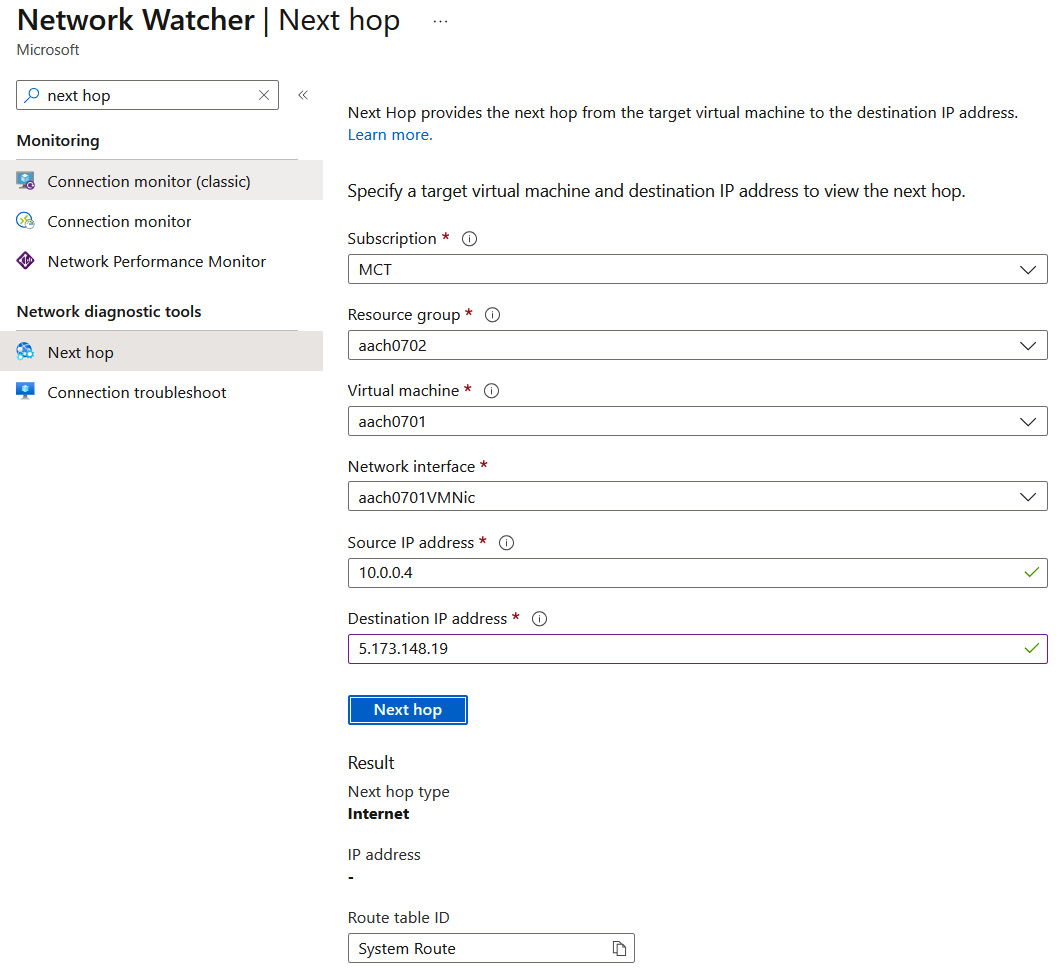Click the Microsoft subtitle text
The width and height of the screenshot is (1063, 972).
pos(48,49)
